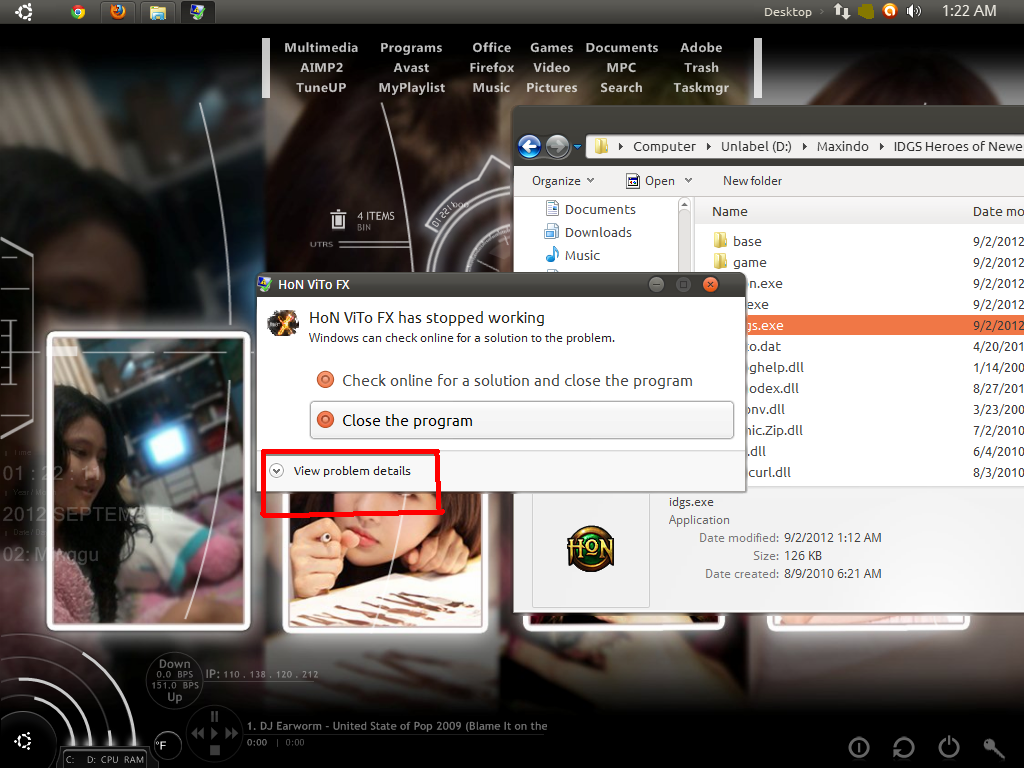Click photo thumbnail of girl with laptop
1024x768 pixels.
click(x=149, y=481)
